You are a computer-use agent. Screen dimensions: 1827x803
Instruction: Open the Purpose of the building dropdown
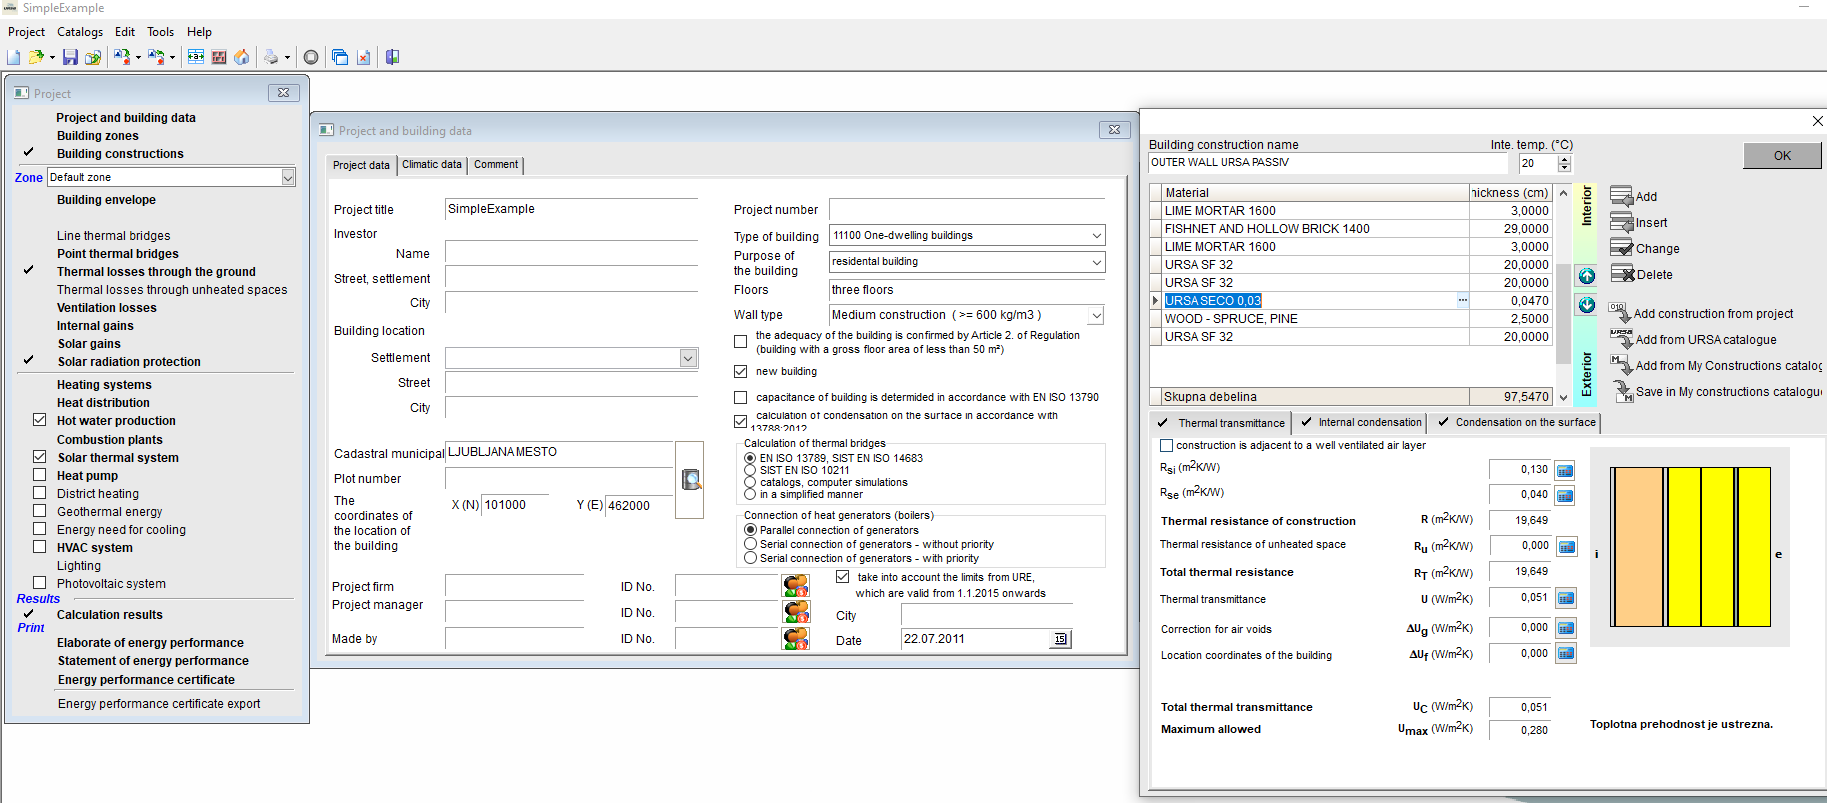click(1097, 262)
